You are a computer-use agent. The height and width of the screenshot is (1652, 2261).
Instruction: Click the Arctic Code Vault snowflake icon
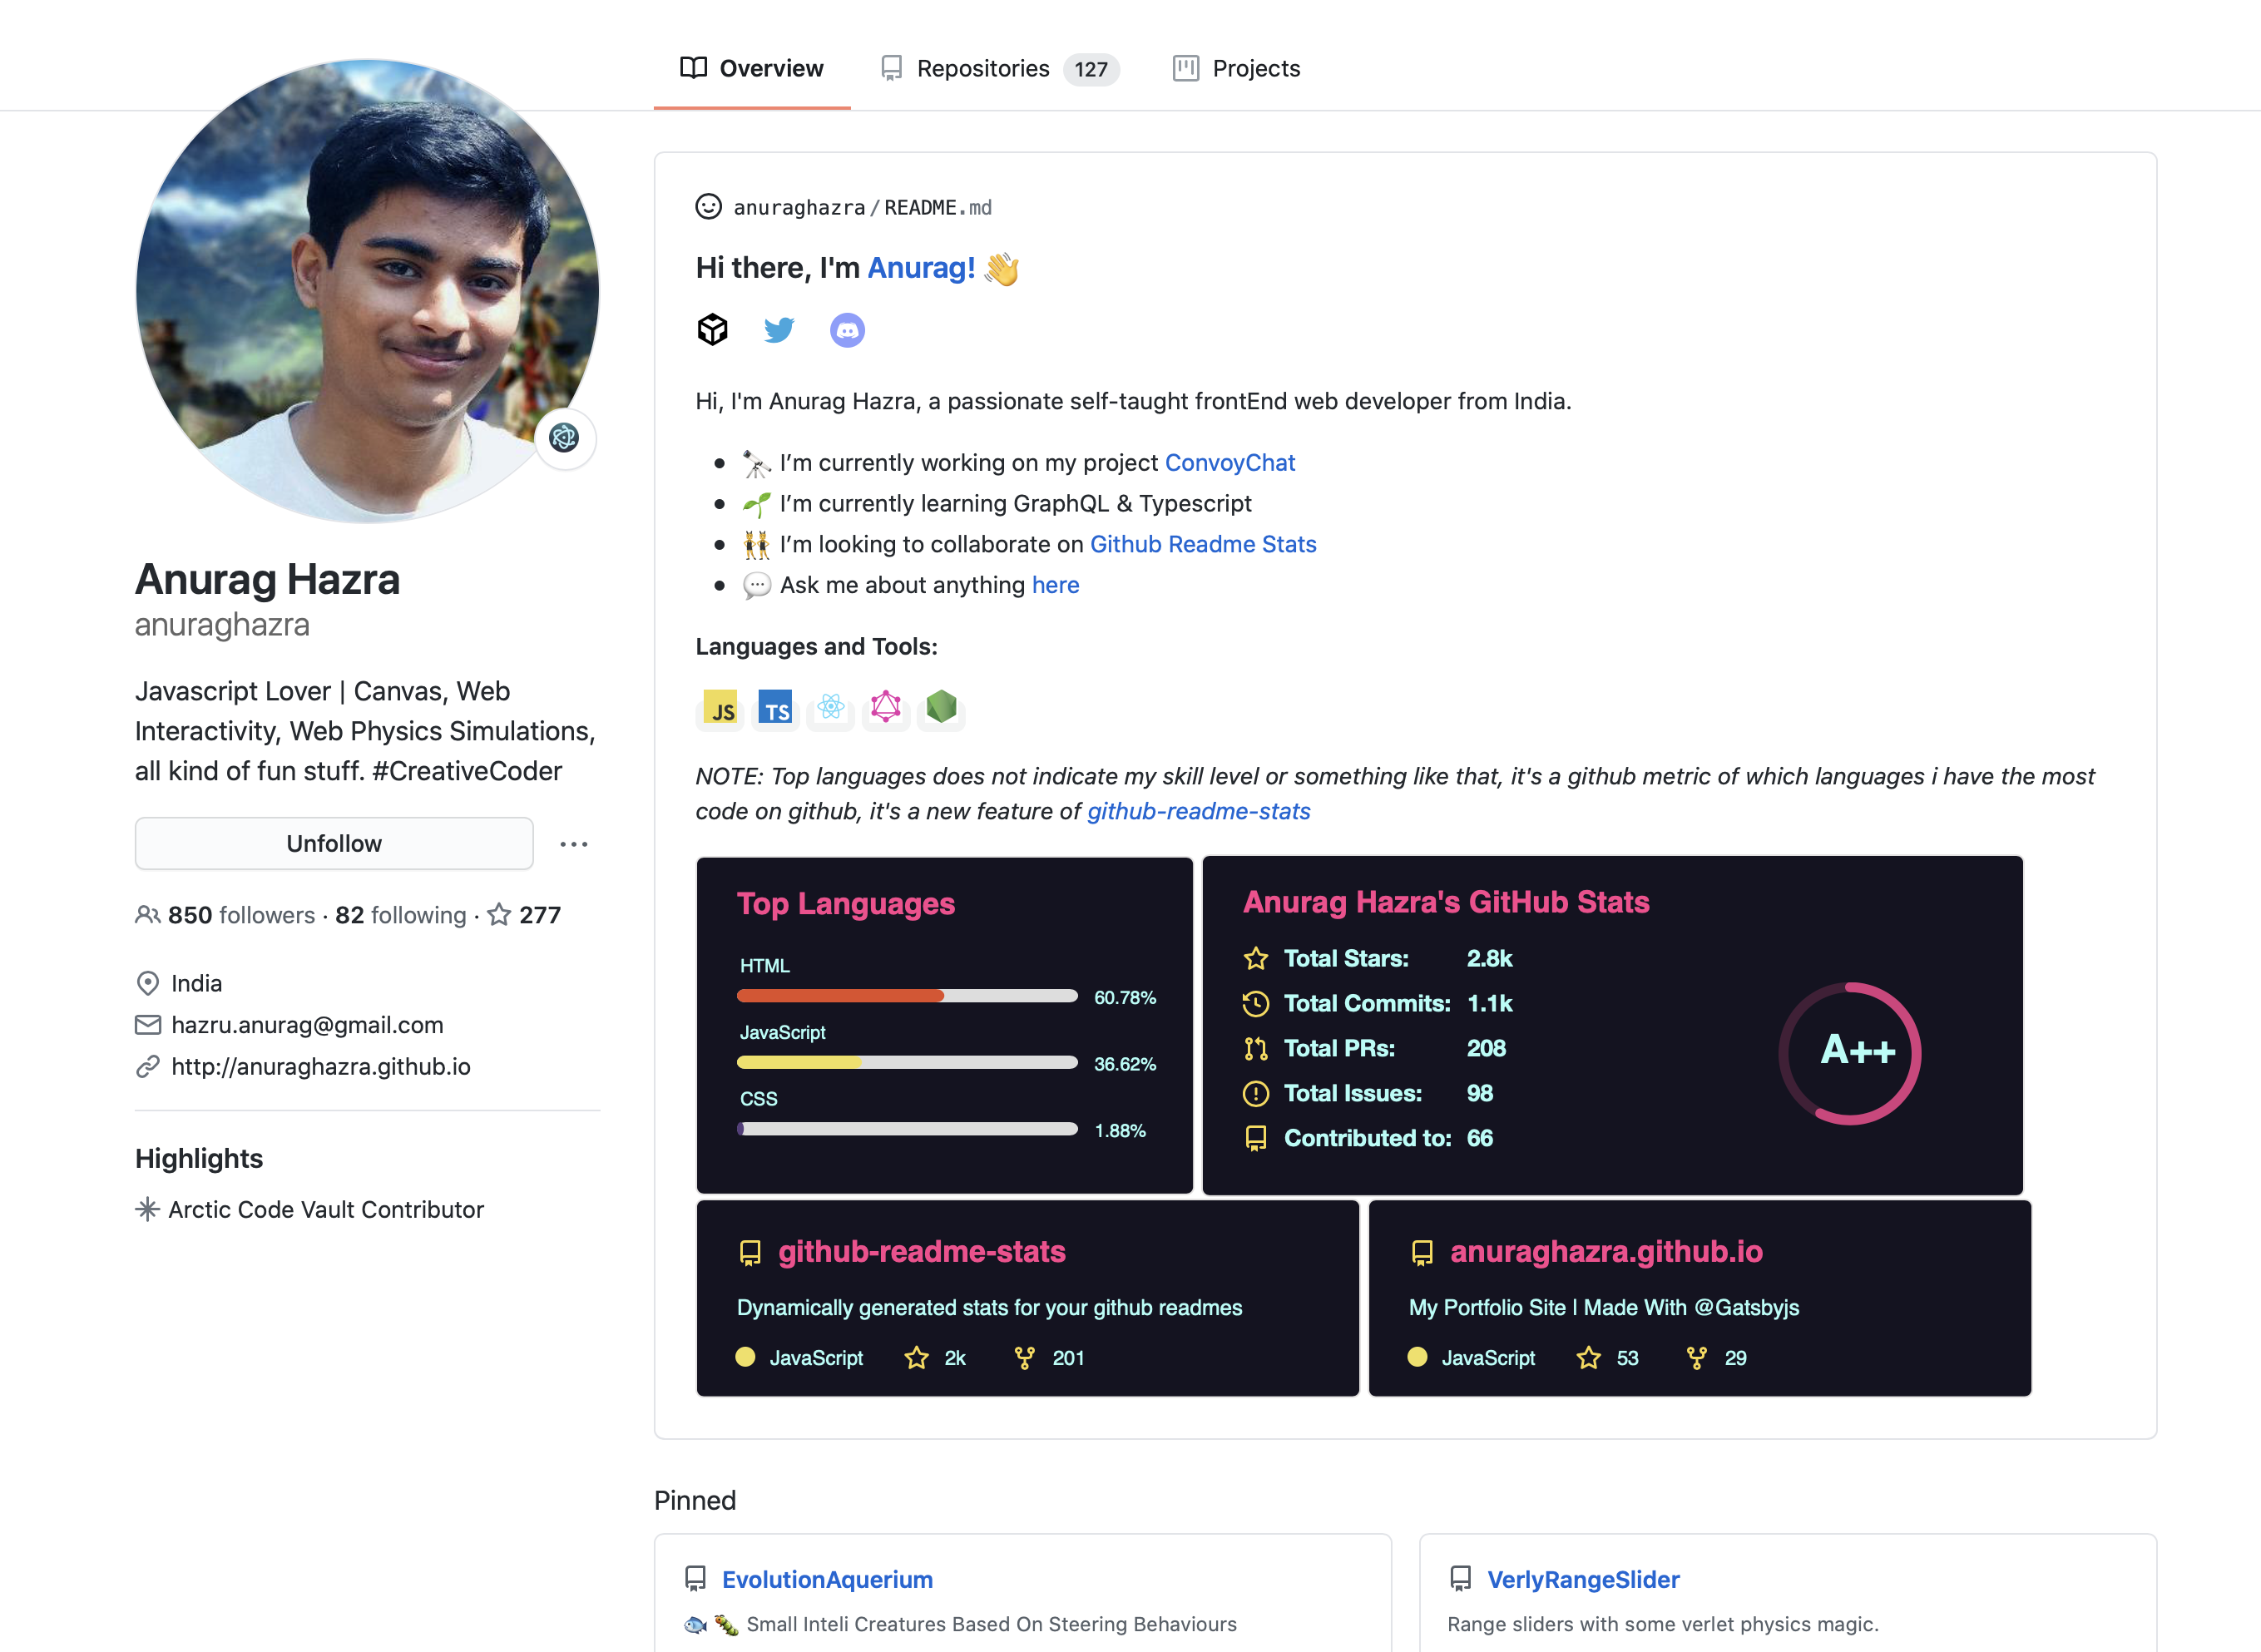147,1209
